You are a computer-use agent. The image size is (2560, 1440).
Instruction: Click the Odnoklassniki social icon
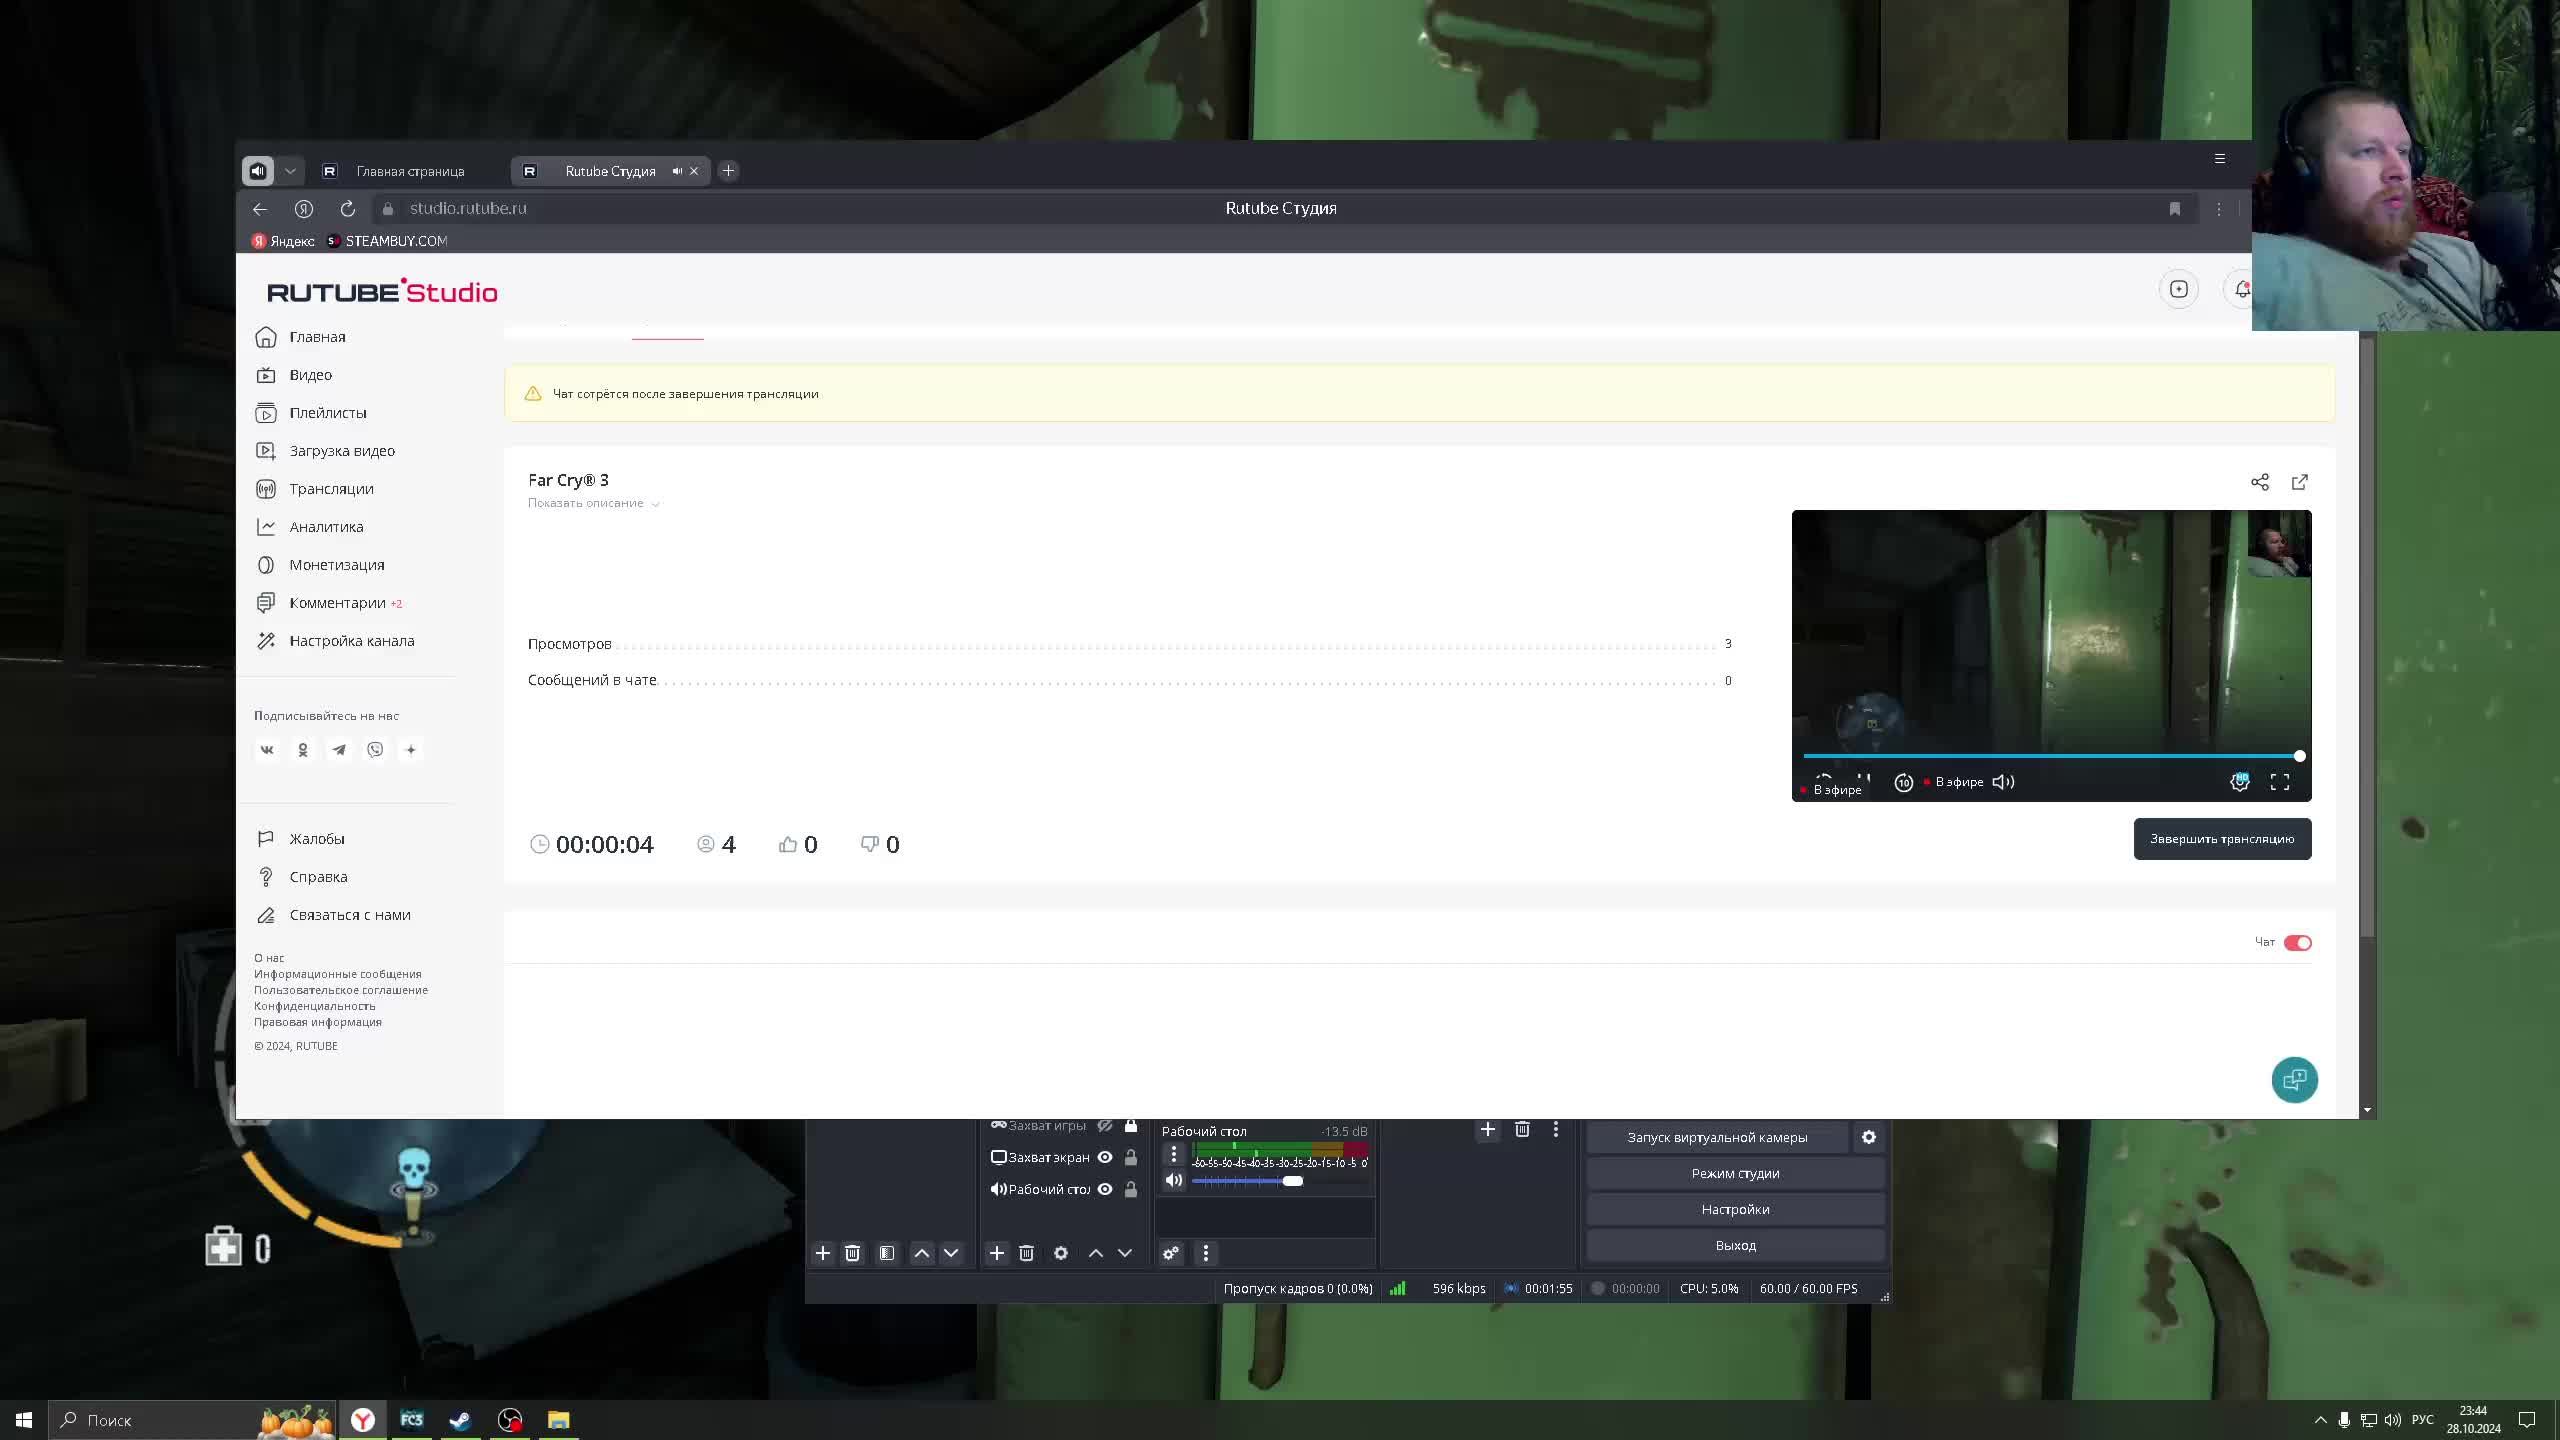tap(303, 750)
